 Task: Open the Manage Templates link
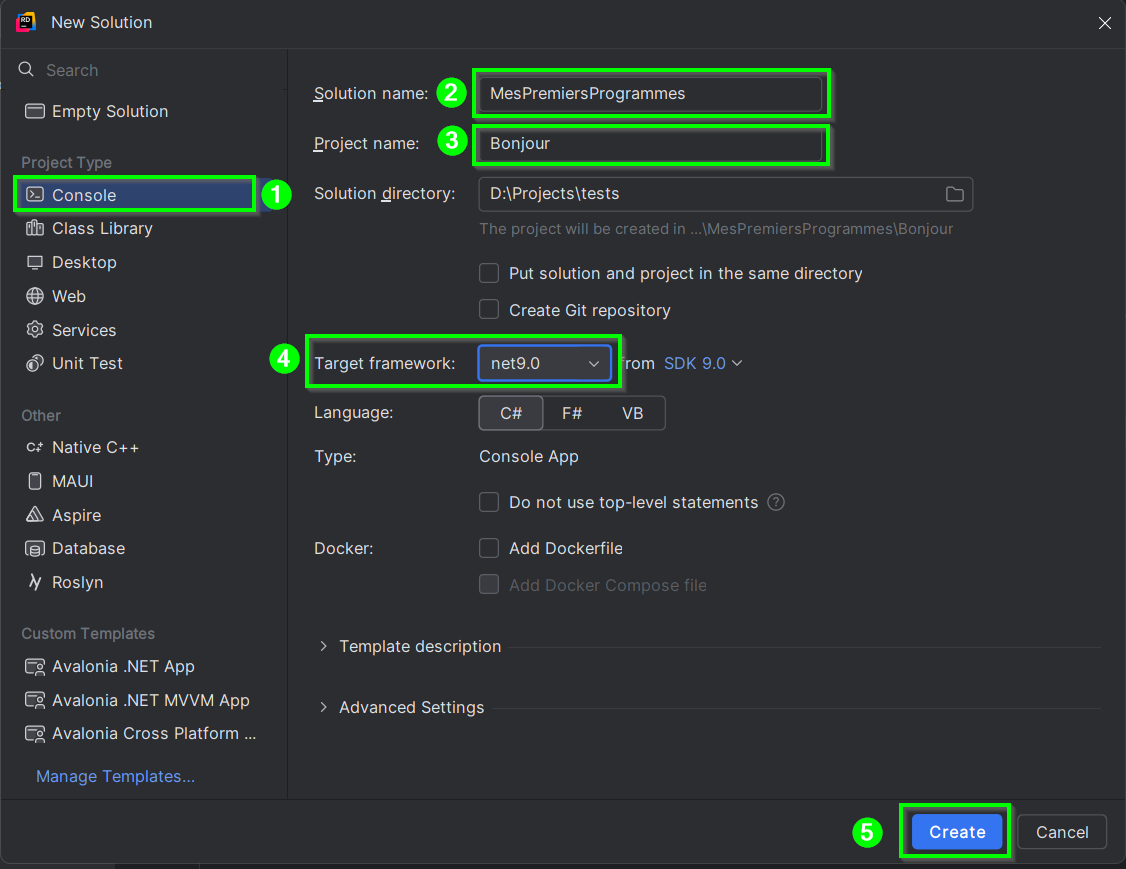115,776
